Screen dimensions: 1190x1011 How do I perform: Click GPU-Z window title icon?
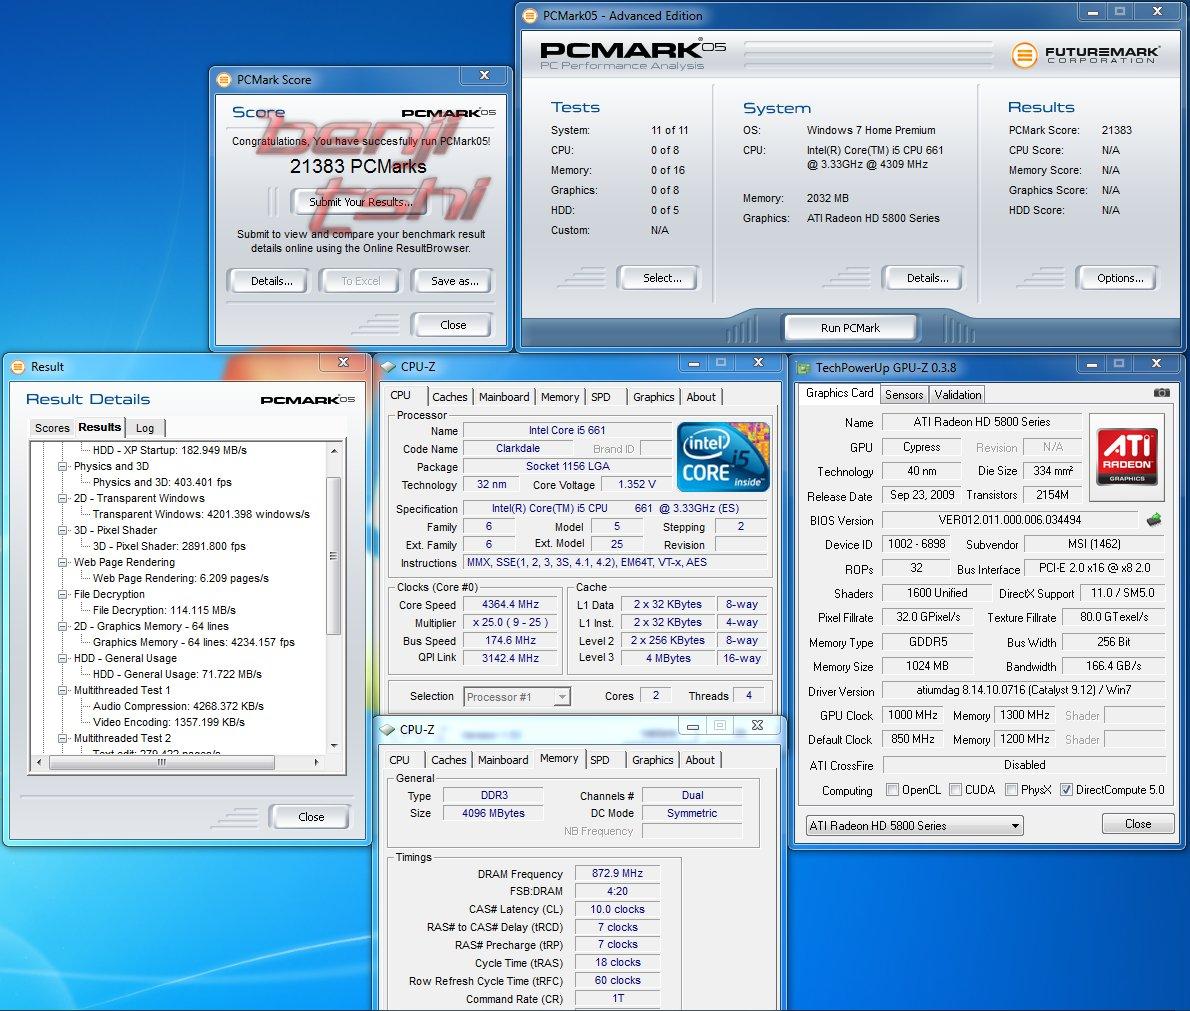click(803, 368)
